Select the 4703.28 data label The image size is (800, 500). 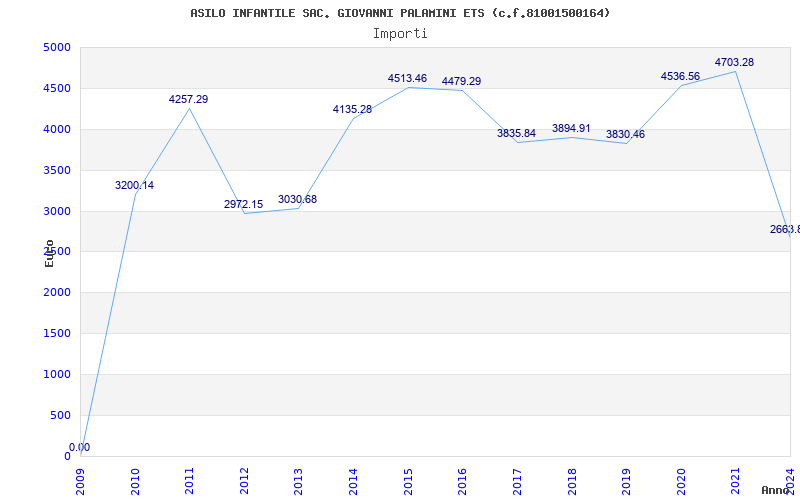coord(734,62)
